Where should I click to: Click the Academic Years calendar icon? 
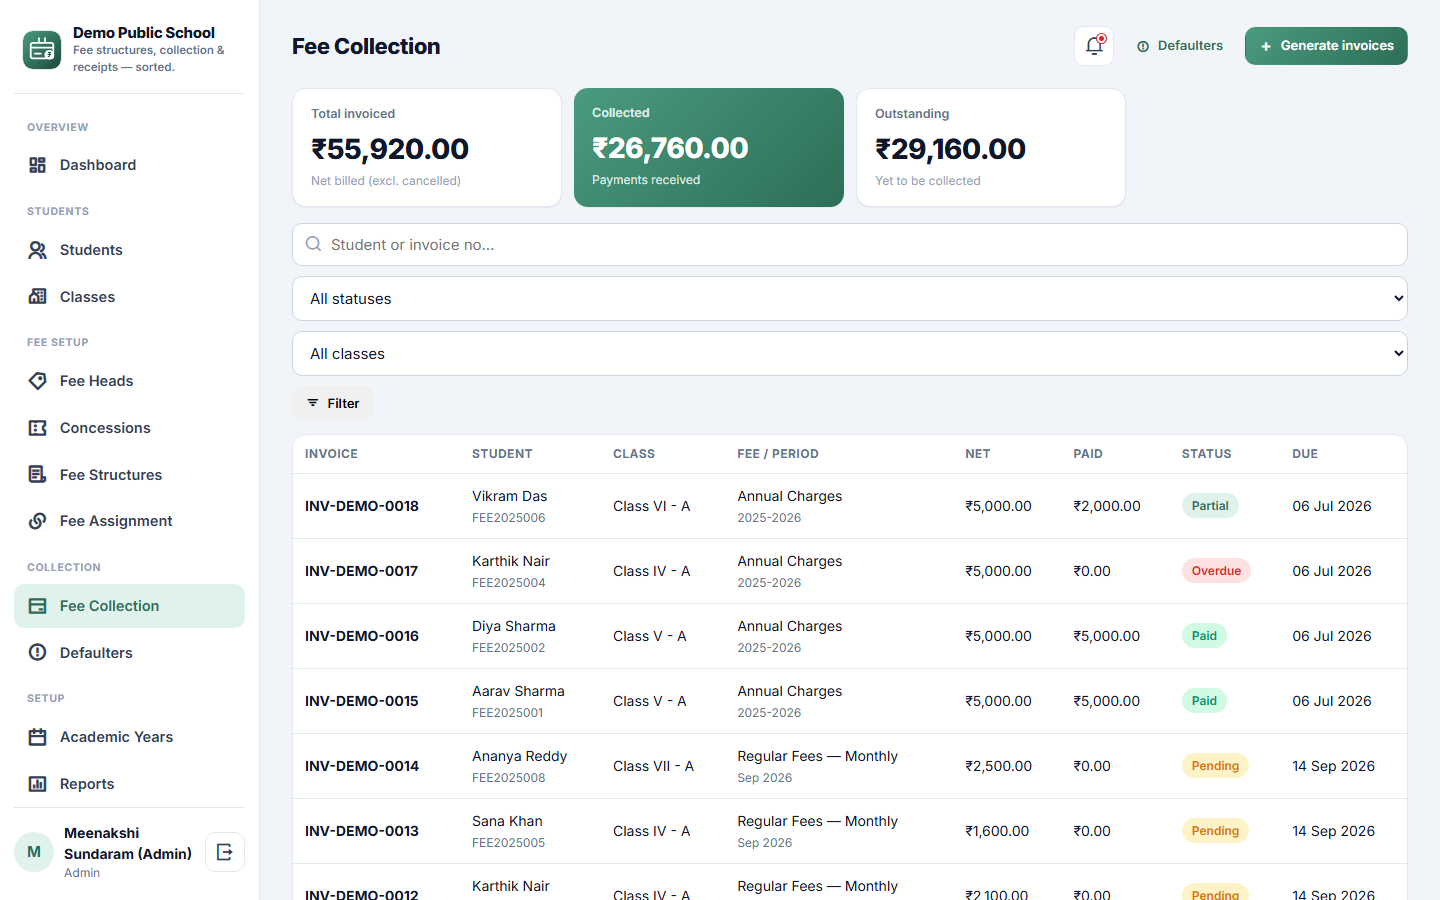(38, 737)
